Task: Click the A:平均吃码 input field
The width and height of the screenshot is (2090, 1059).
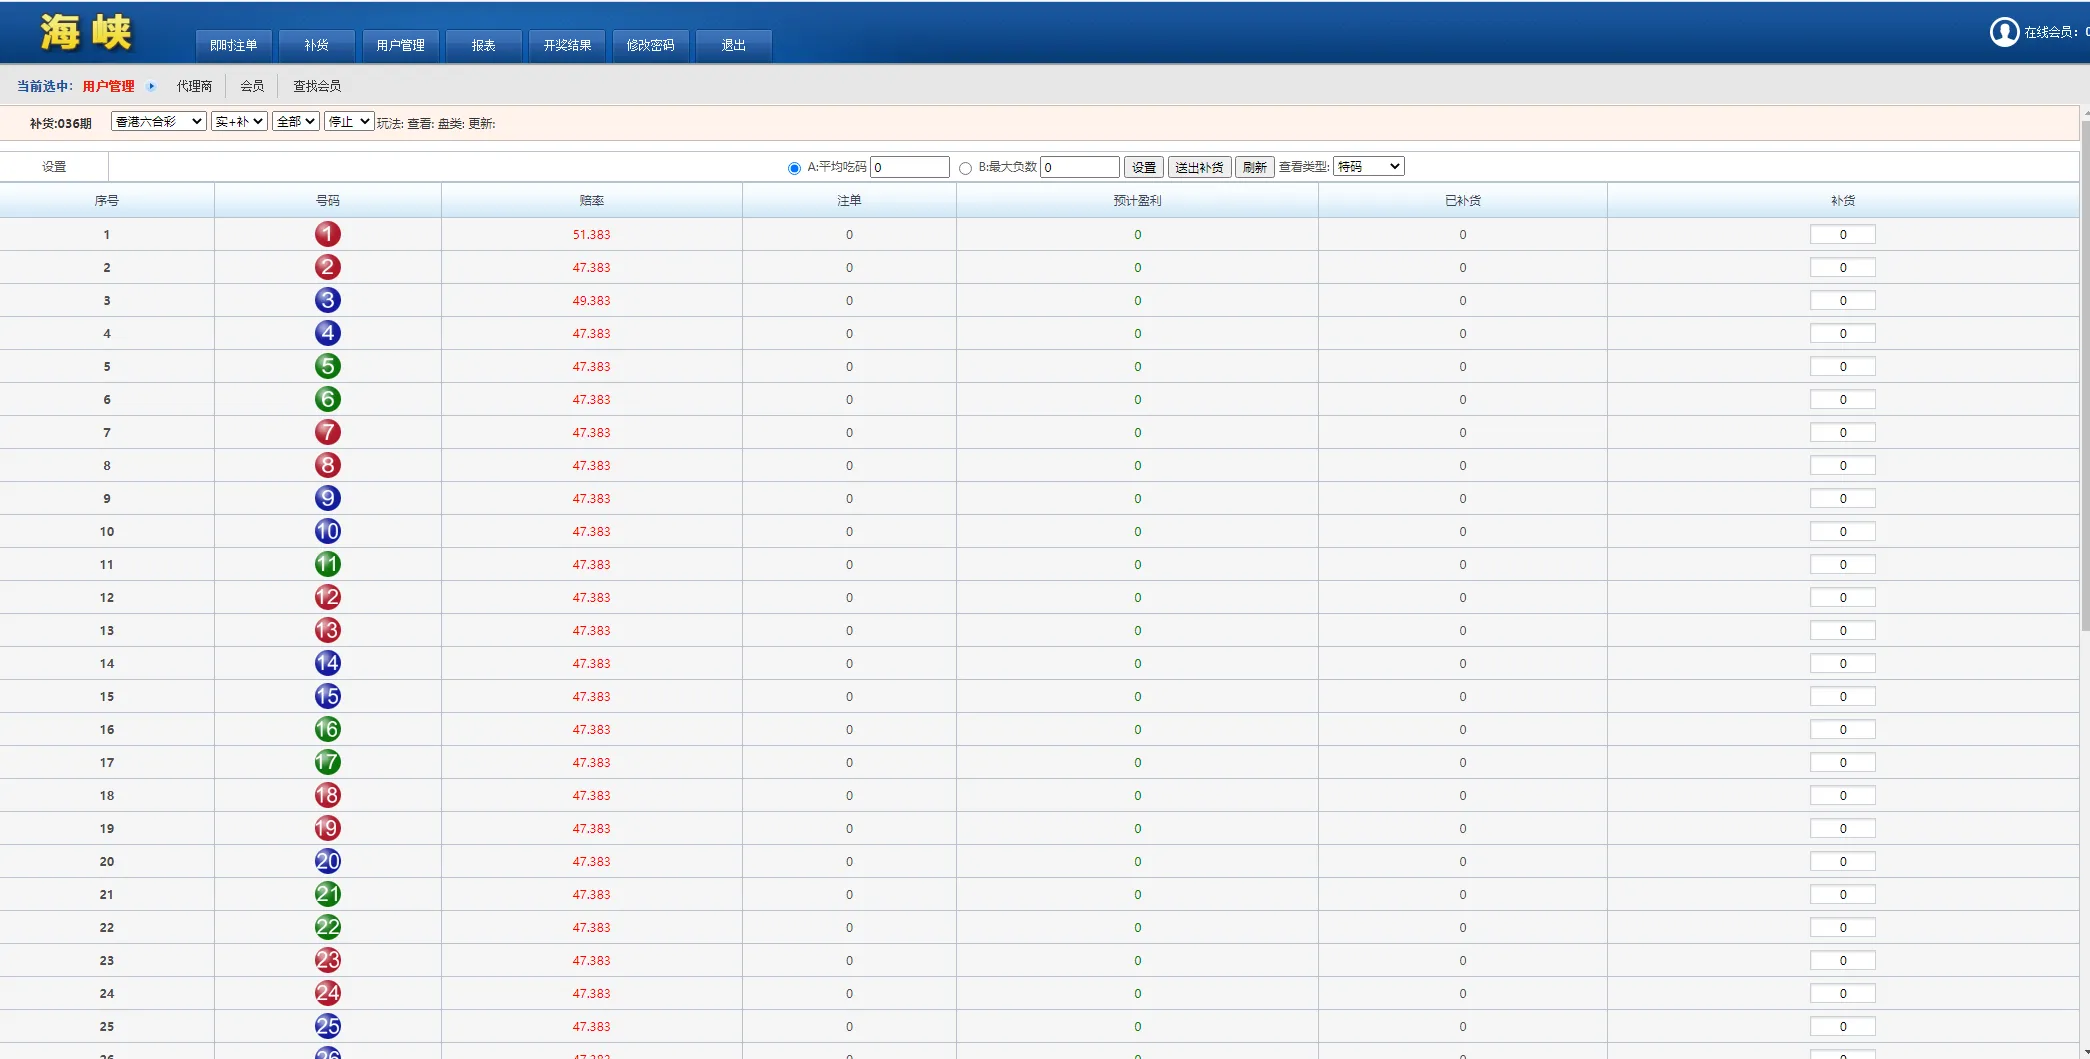Action: (x=909, y=167)
